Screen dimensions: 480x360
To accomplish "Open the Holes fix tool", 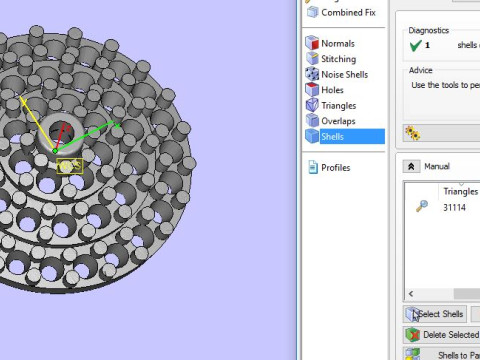I will click(x=332, y=90).
